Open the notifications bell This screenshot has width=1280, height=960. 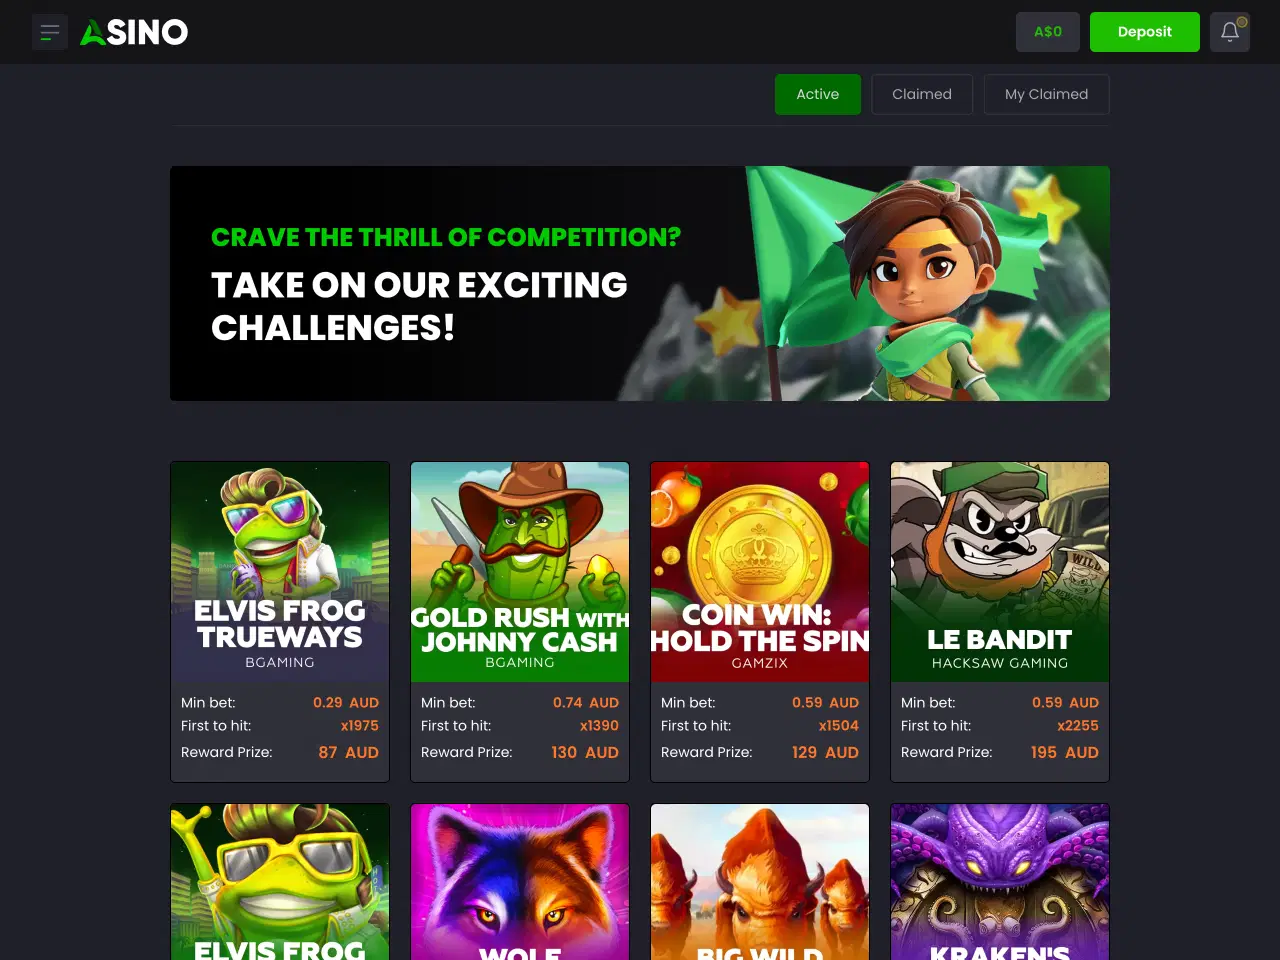click(1230, 32)
